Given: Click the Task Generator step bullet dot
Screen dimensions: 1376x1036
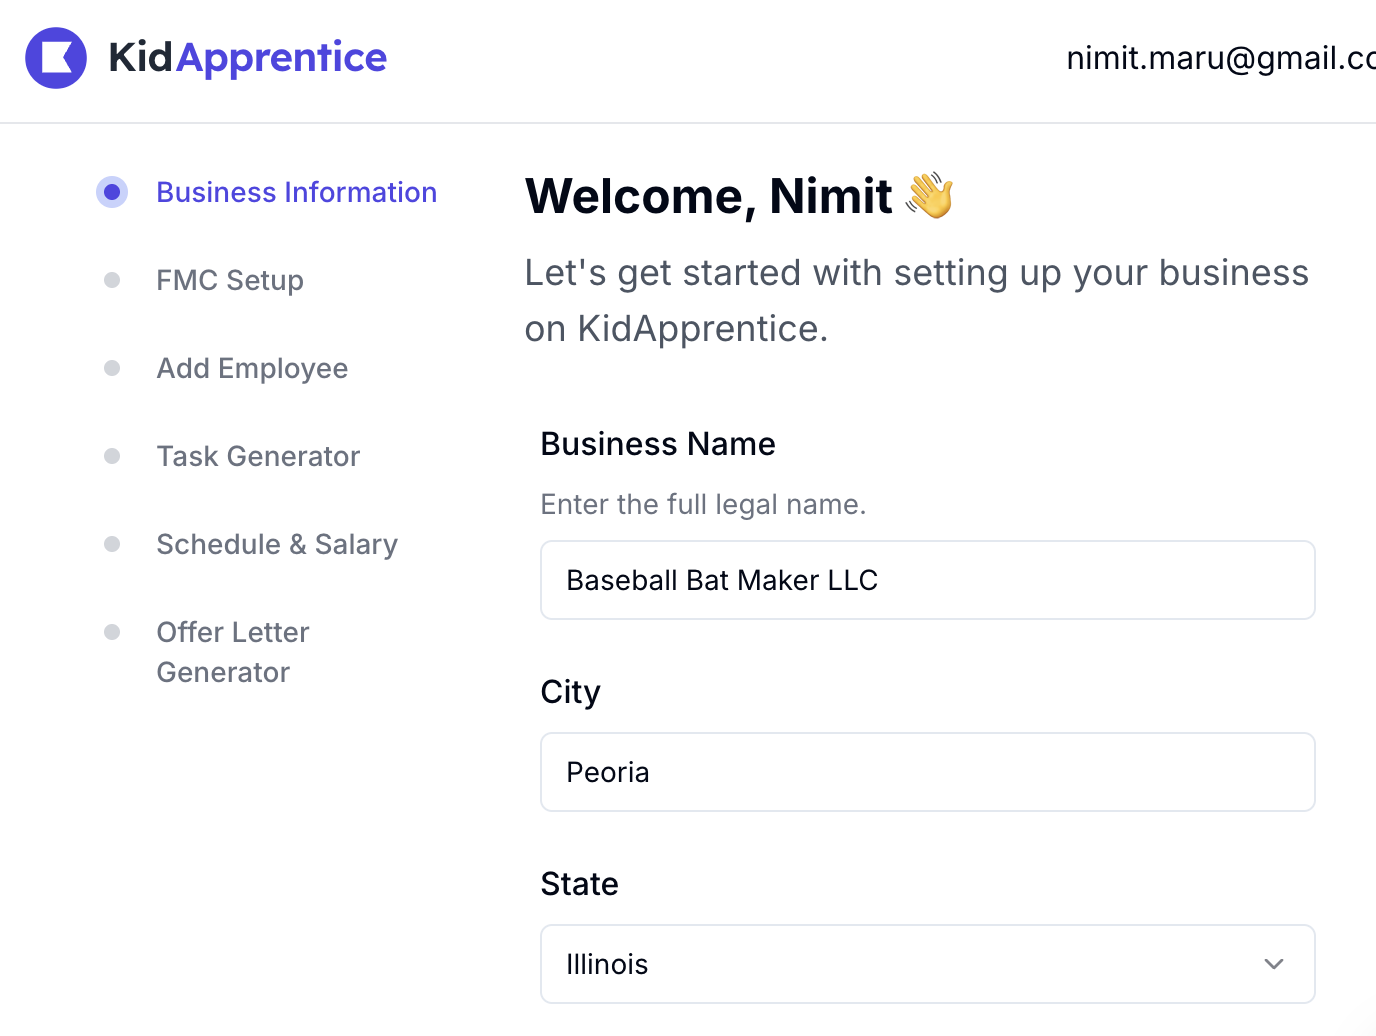Looking at the screenshot, I should point(112,456).
